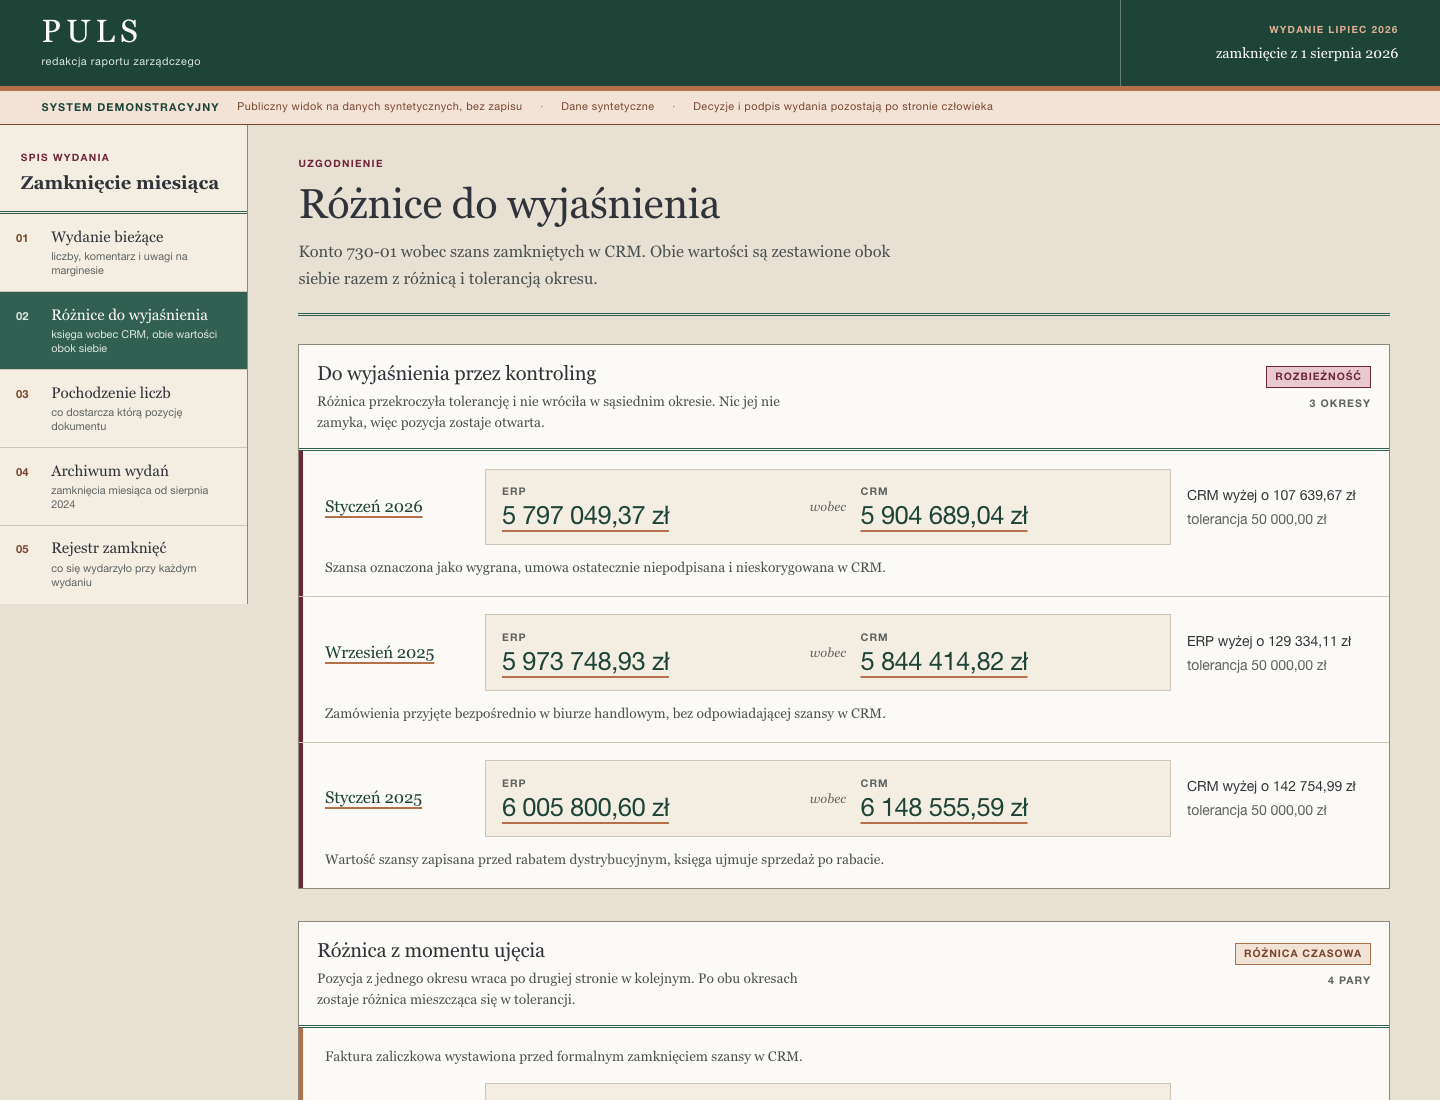The image size is (1440, 1100).
Task: Click CRM value 6 148 555,59 zł
Action: (944, 808)
